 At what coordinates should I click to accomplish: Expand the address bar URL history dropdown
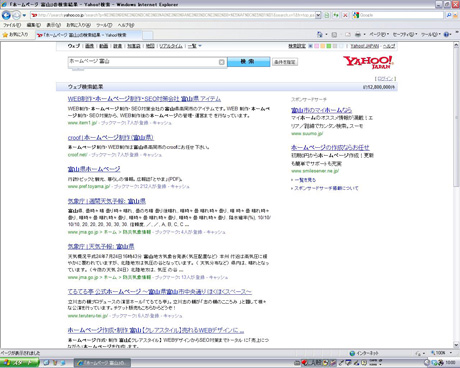318,15
